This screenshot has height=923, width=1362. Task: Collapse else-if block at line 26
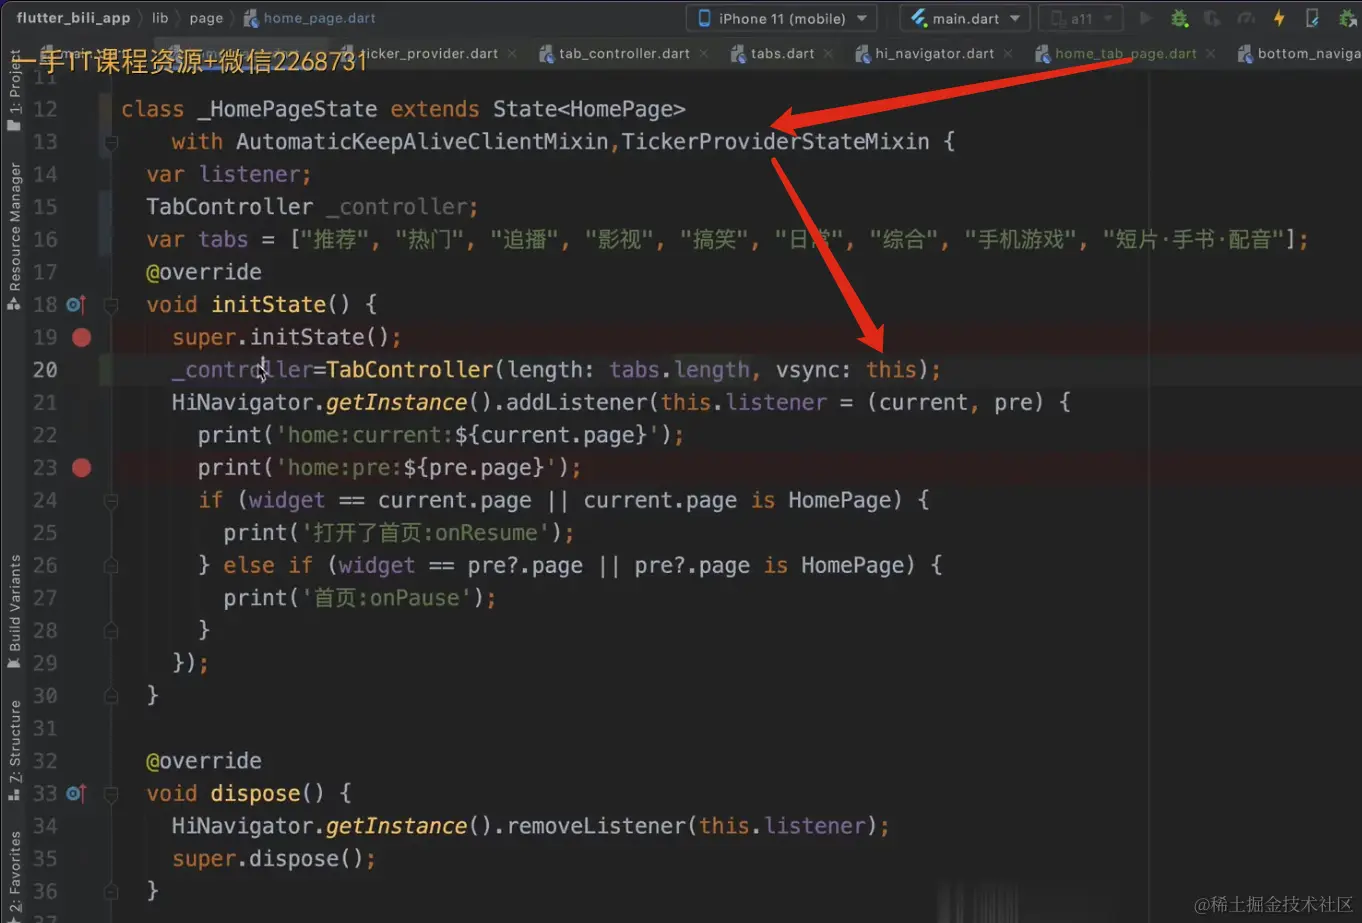click(111, 565)
